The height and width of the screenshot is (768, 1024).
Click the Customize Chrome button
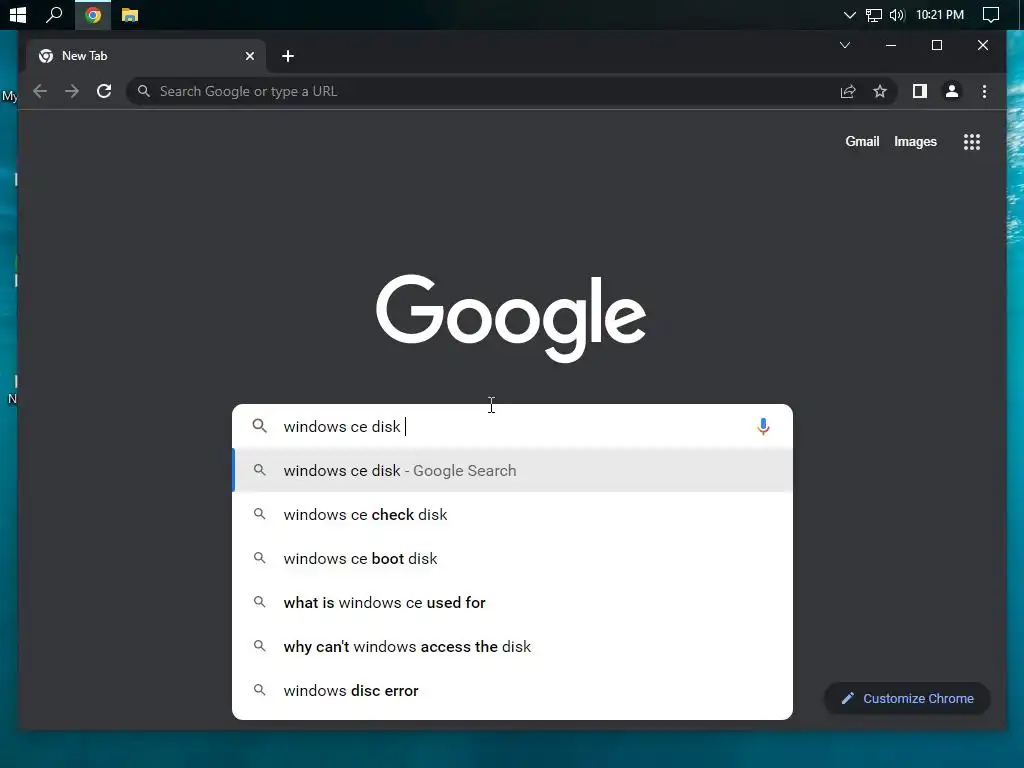[907, 698]
